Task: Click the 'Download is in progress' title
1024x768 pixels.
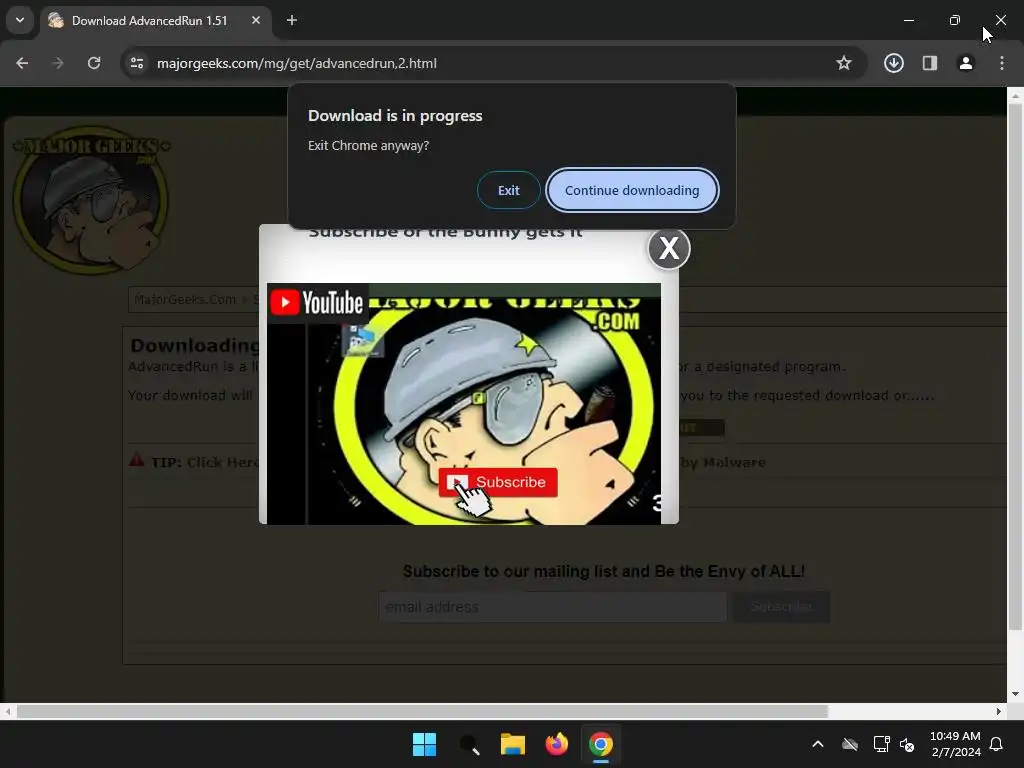Action: coord(395,116)
